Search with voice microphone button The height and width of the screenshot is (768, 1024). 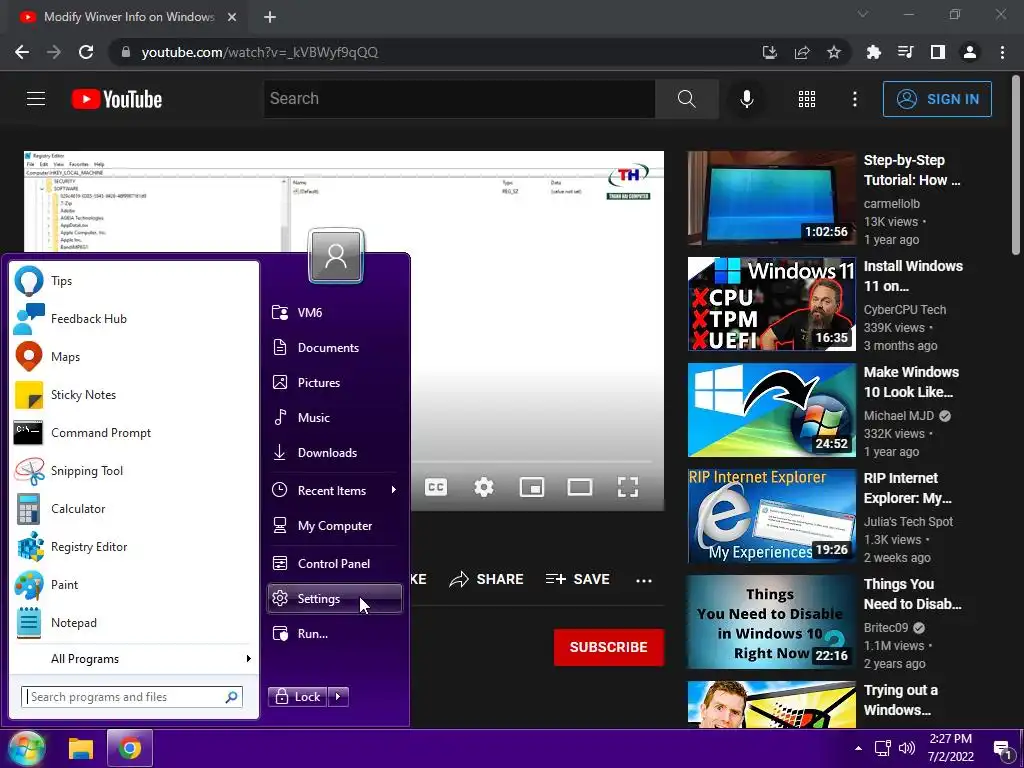pos(746,99)
